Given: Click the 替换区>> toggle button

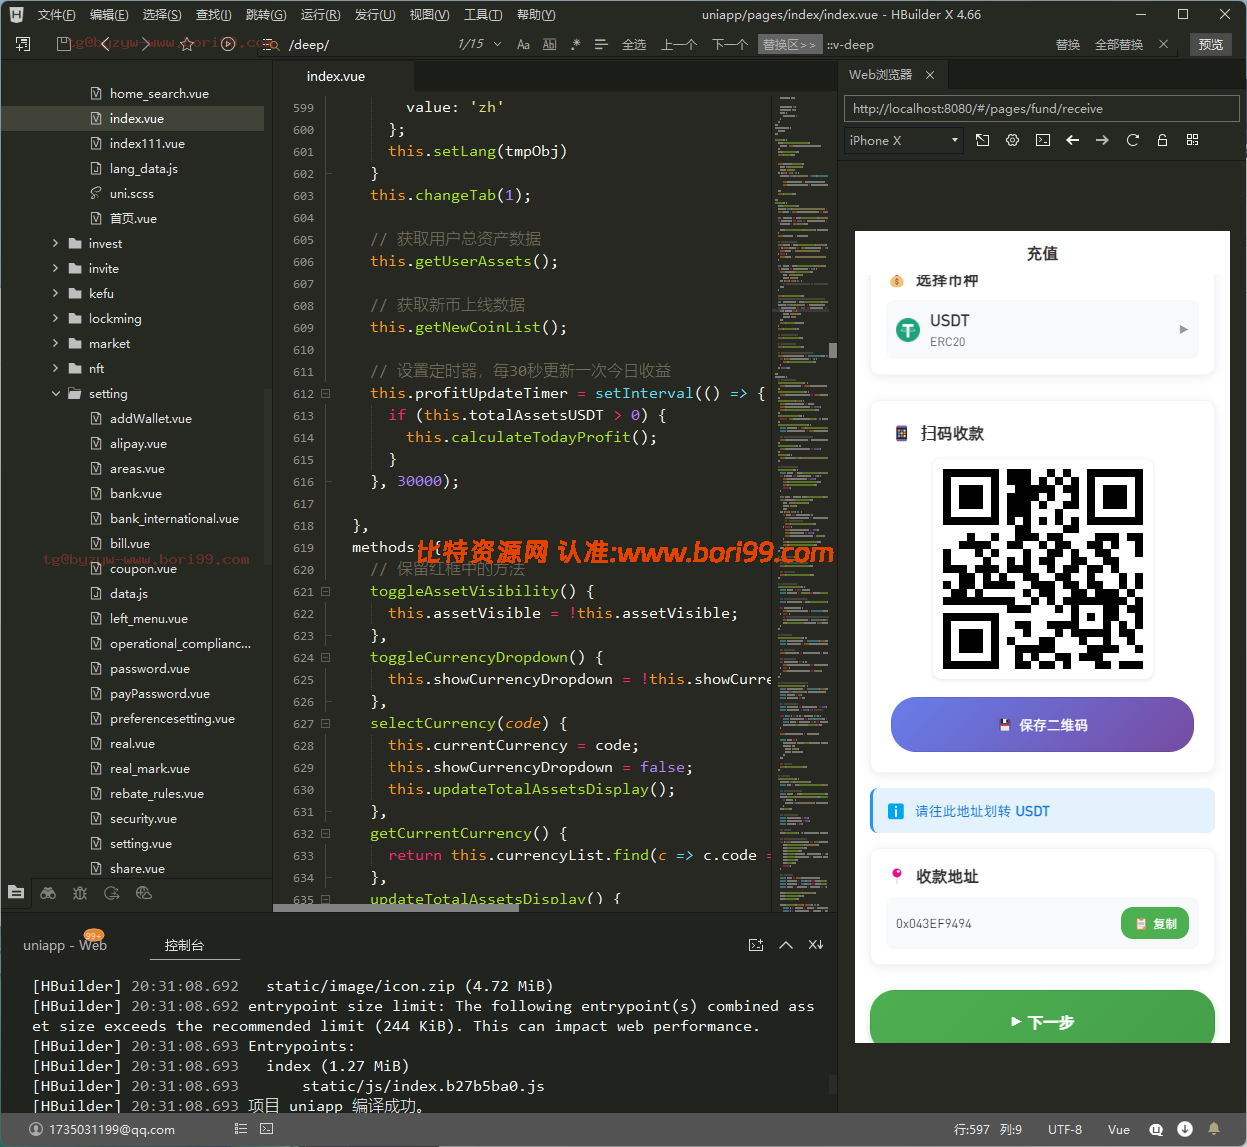Looking at the screenshot, I should point(789,44).
